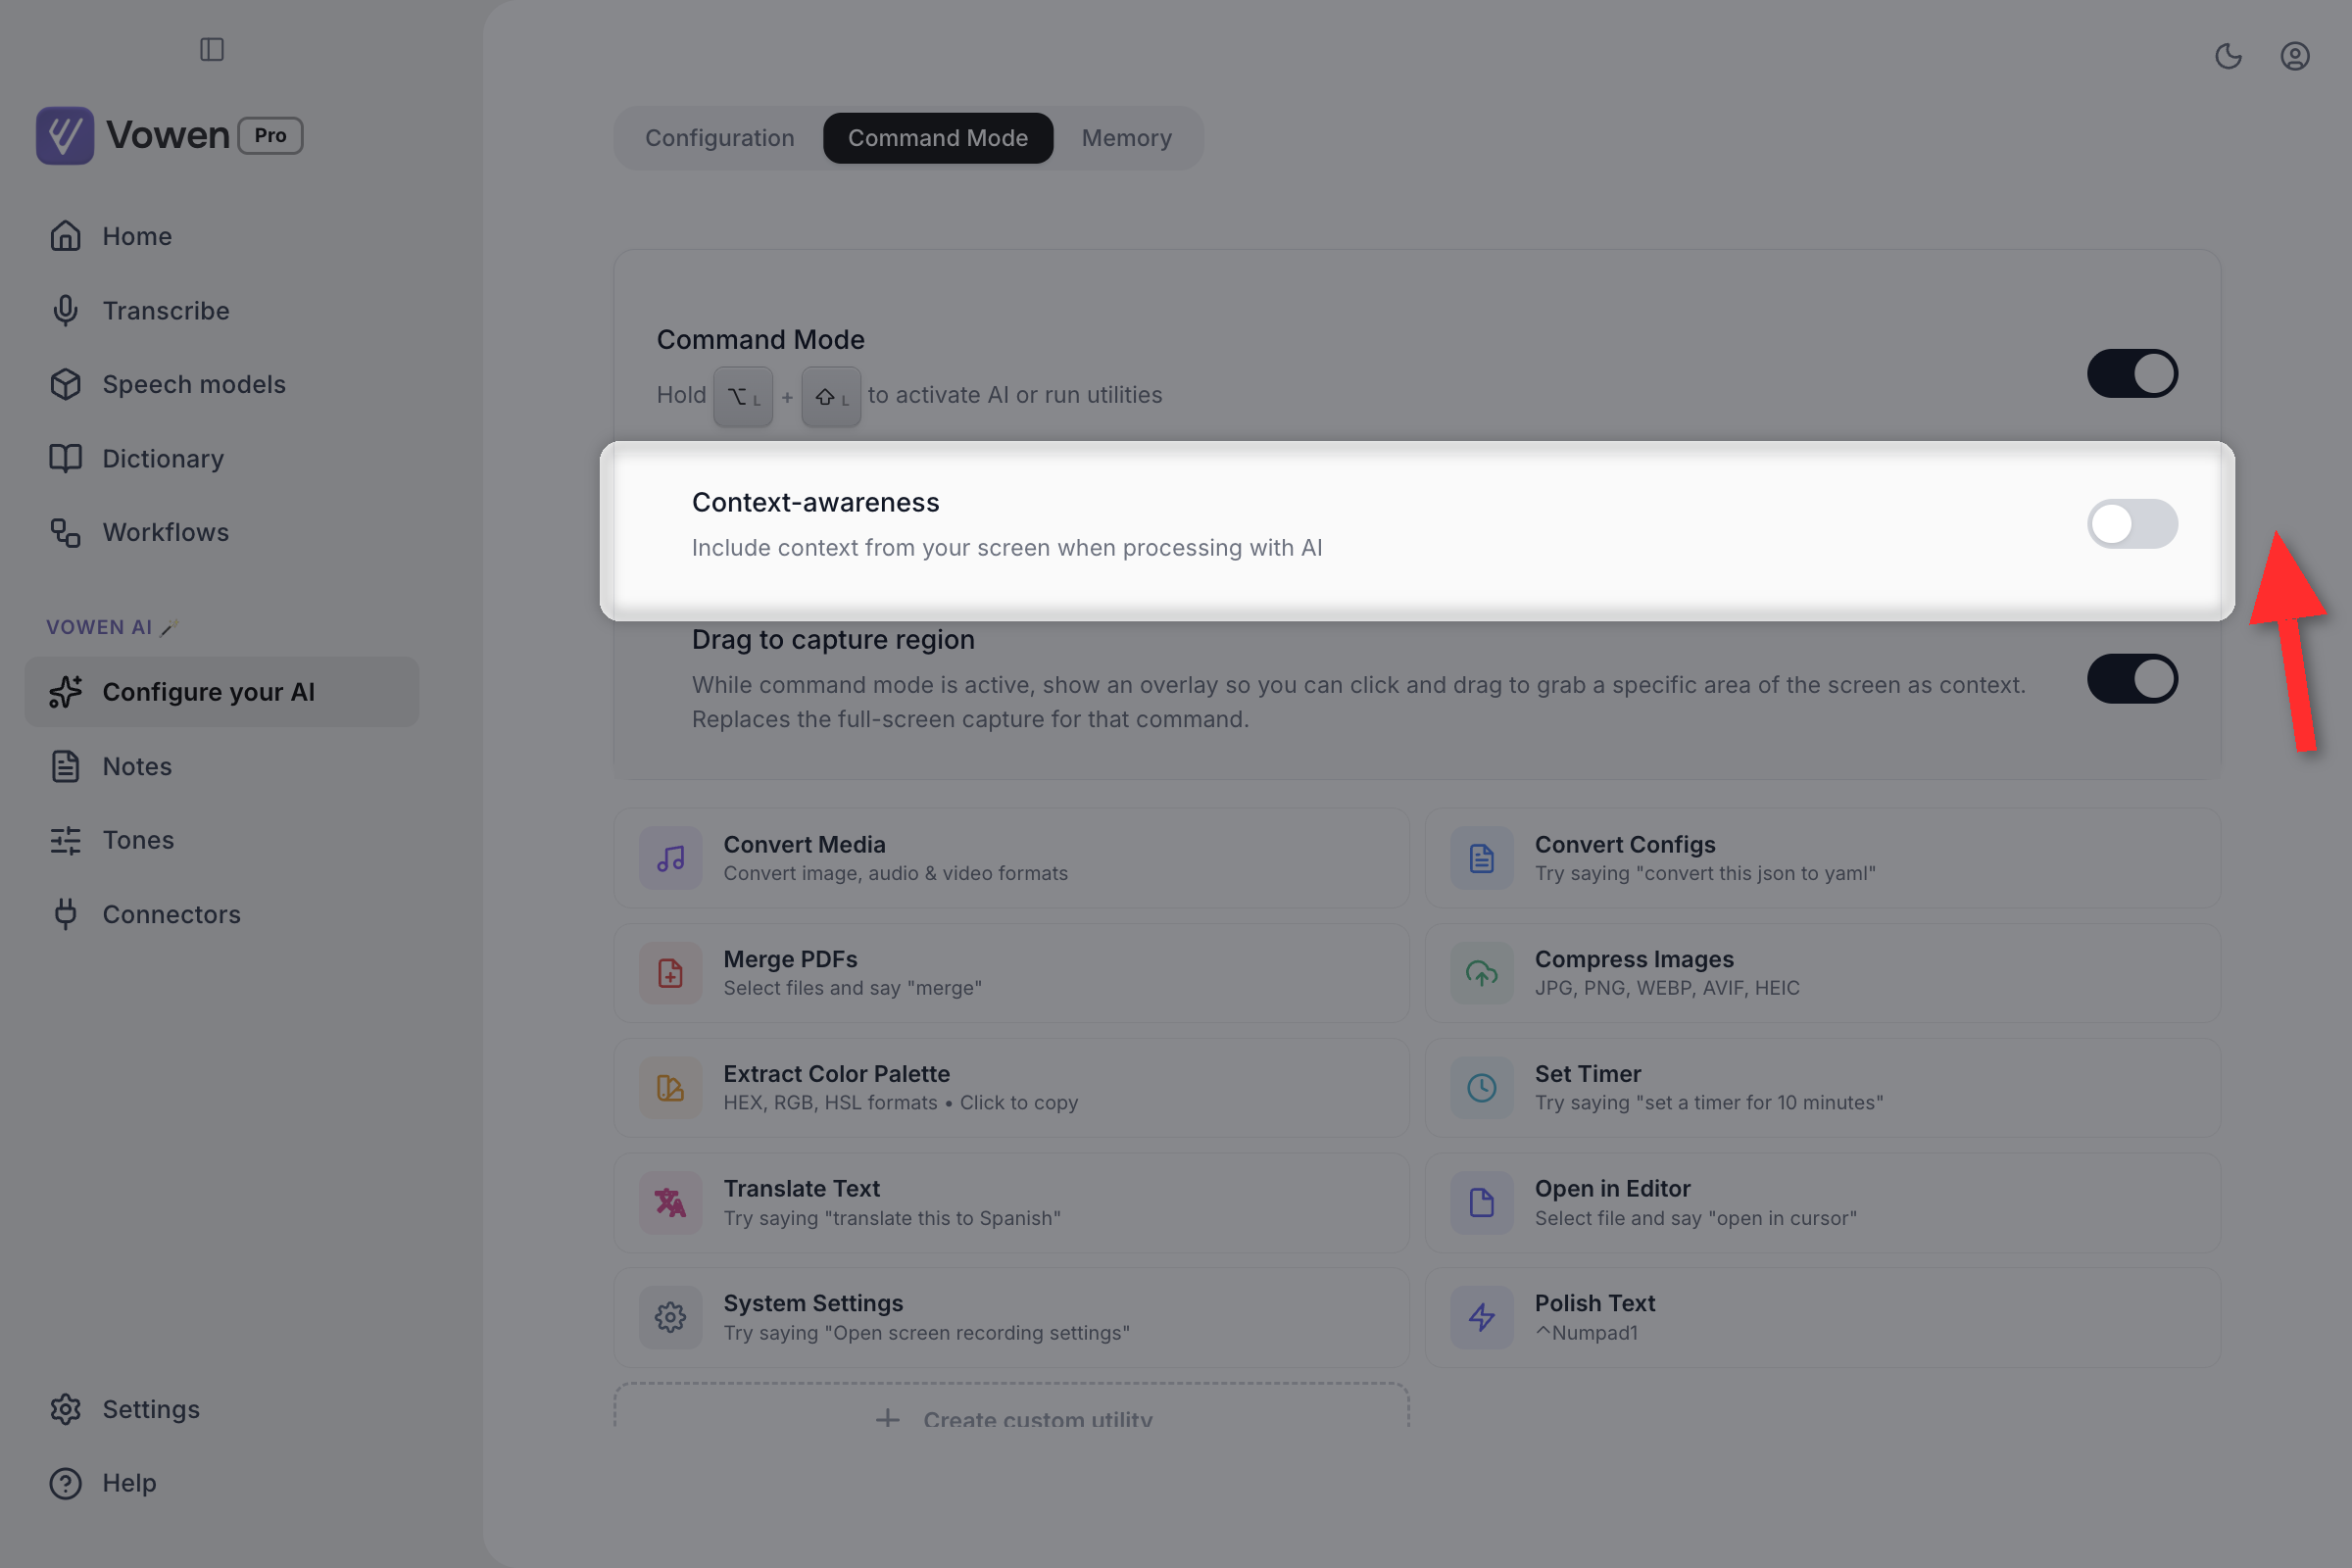Image resolution: width=2352 pixels, height=1568 pixels.
Task: Switch to the Configuration tab
Action: (x=720, y=138)
